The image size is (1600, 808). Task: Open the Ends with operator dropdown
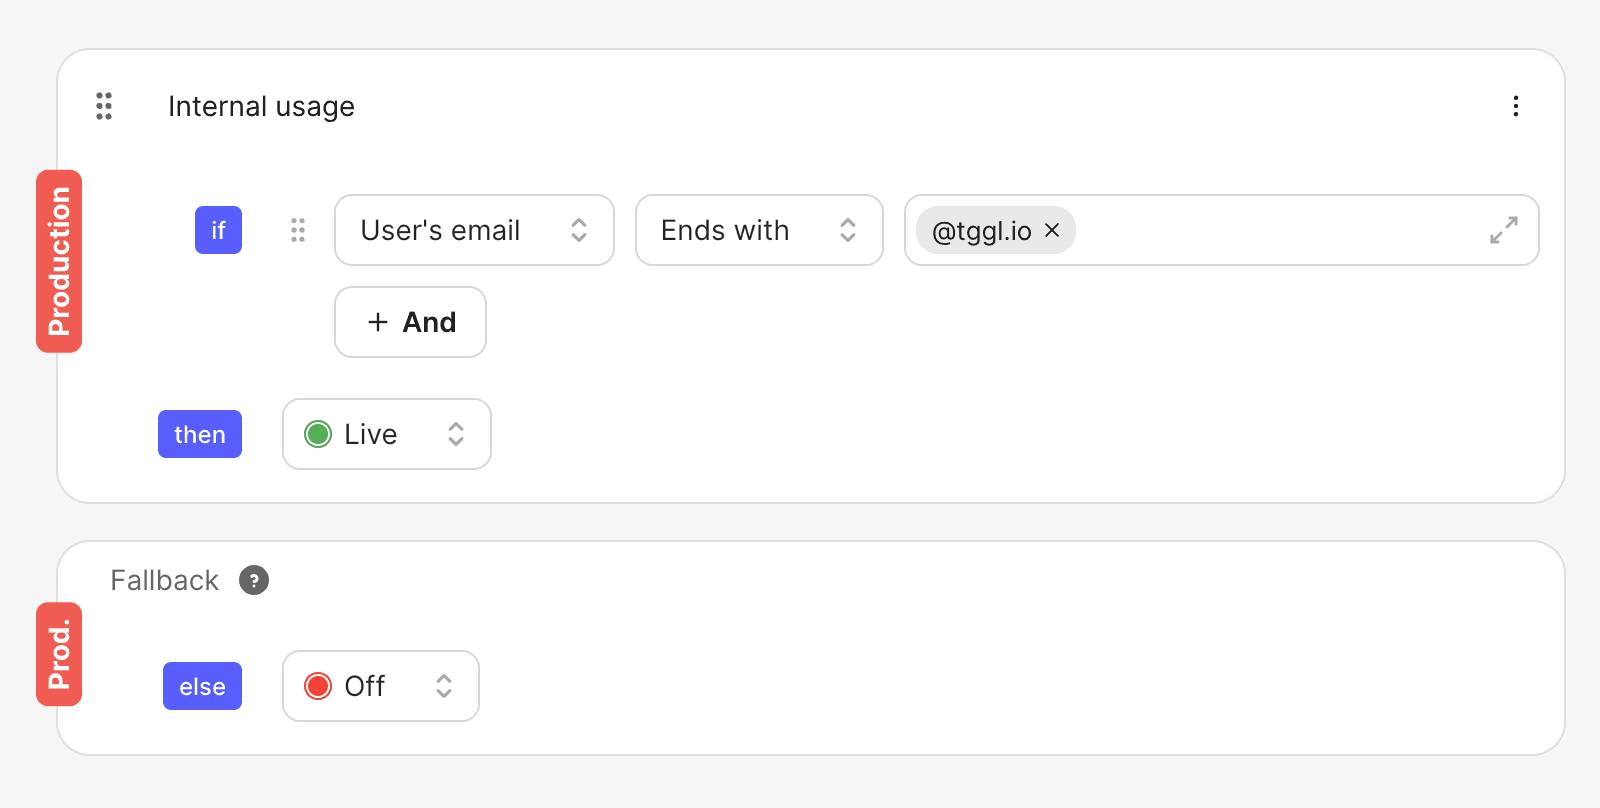coord(759,230)
